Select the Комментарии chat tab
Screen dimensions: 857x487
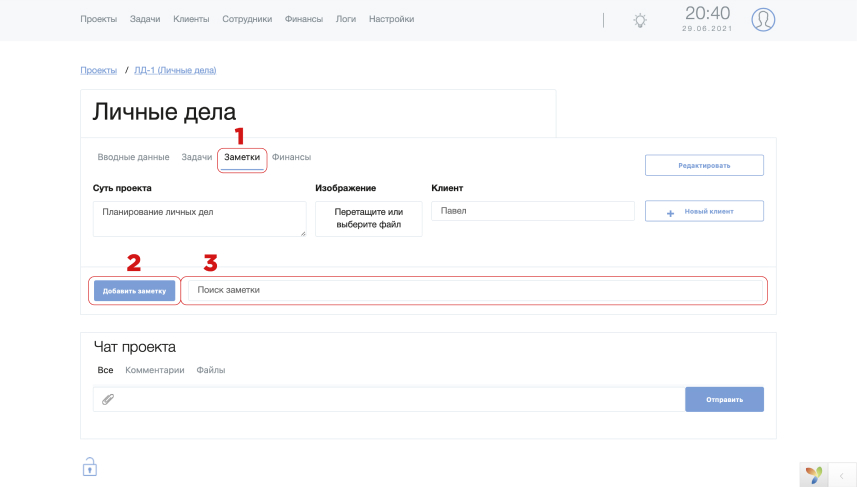coord(155,370)
